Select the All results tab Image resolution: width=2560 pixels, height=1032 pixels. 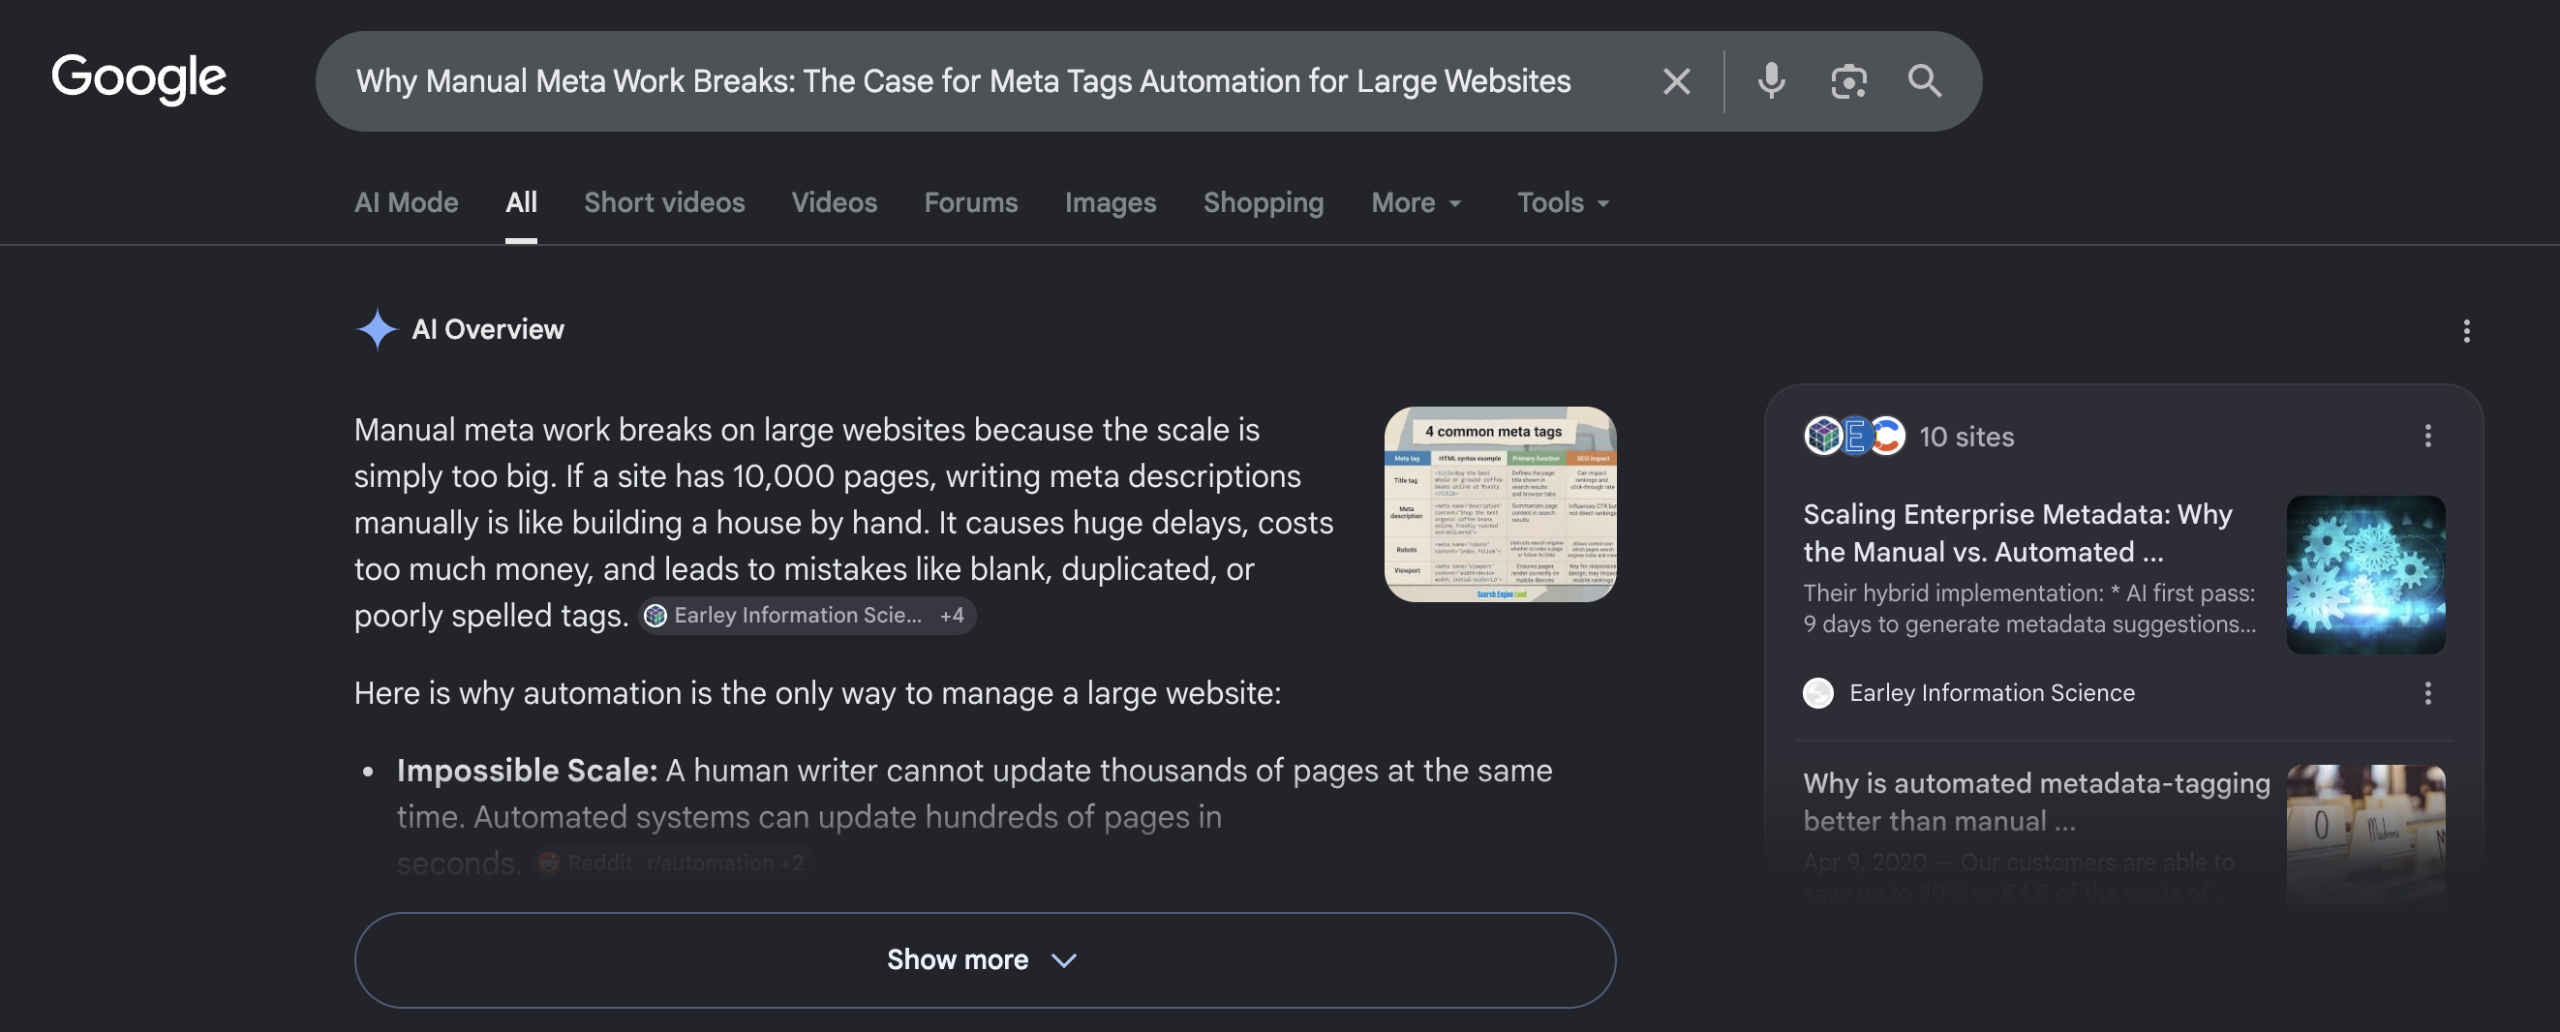point(521,202)
